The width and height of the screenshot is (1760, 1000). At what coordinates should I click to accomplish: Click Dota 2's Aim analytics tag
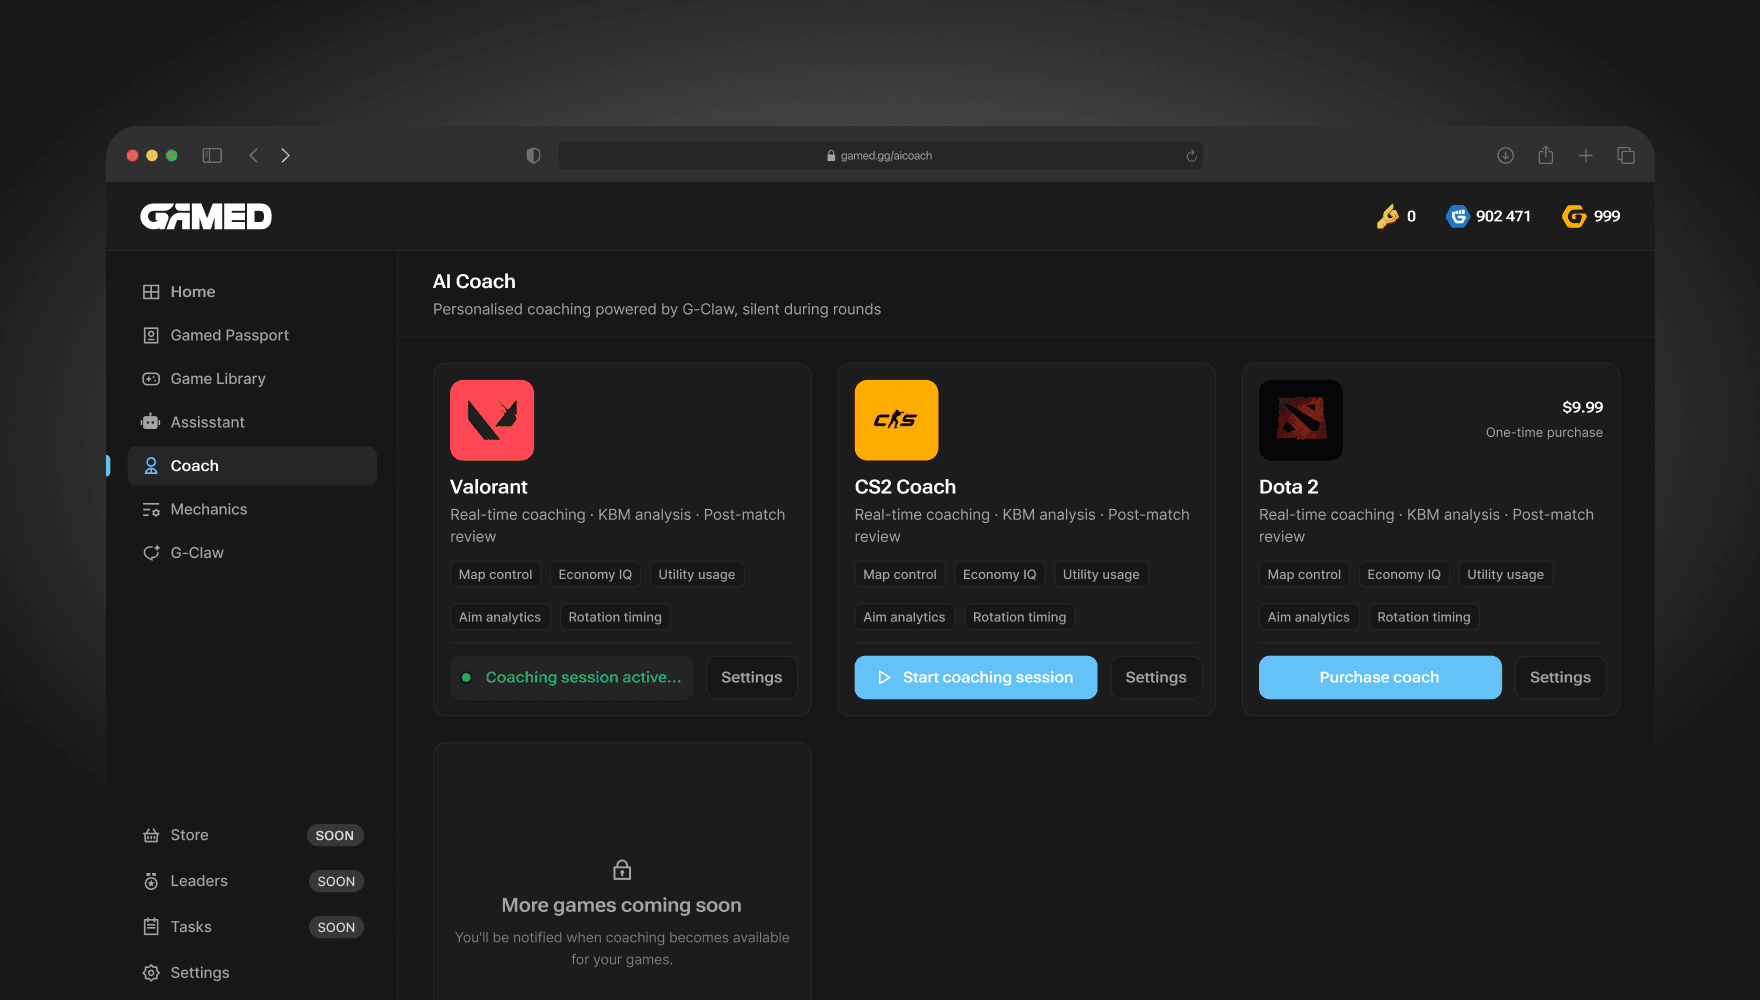coord(1309,617)
